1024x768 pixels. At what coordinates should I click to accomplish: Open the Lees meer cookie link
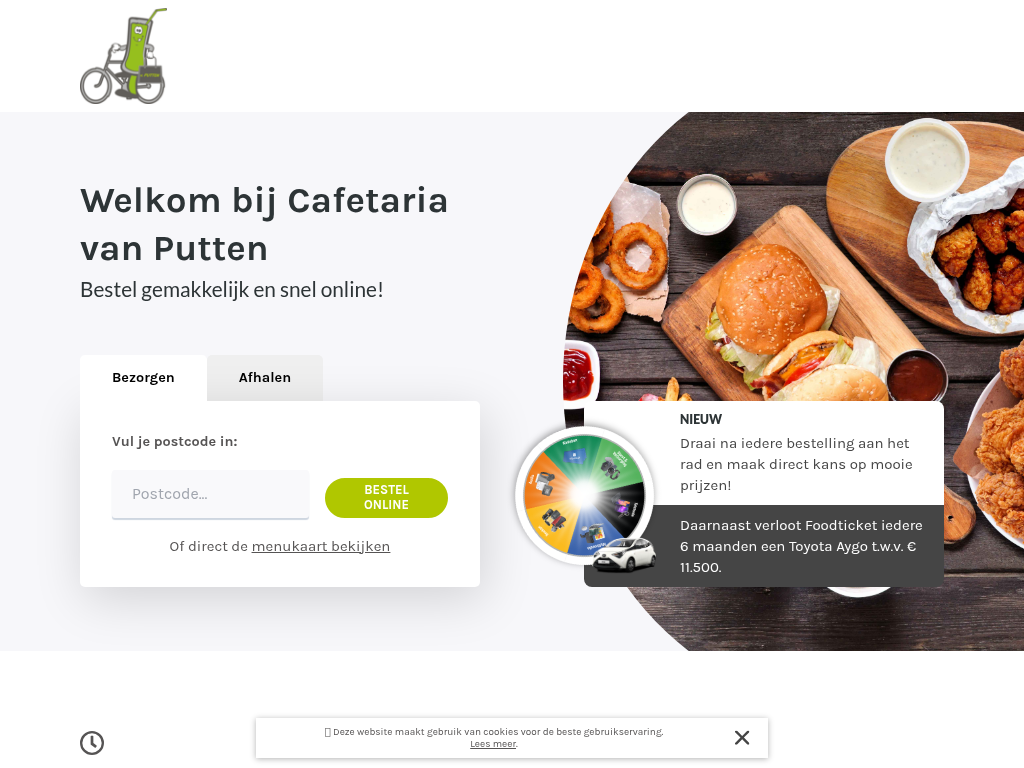click(493, 744)
